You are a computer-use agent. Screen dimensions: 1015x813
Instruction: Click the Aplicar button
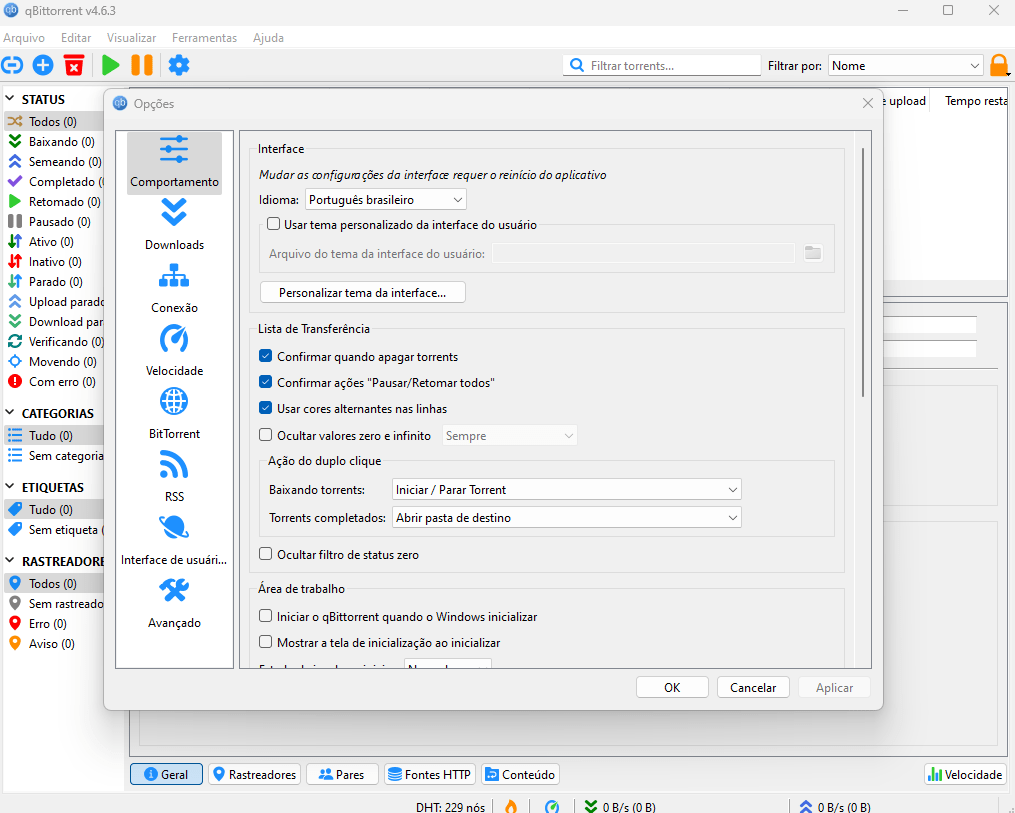point(834,687)
